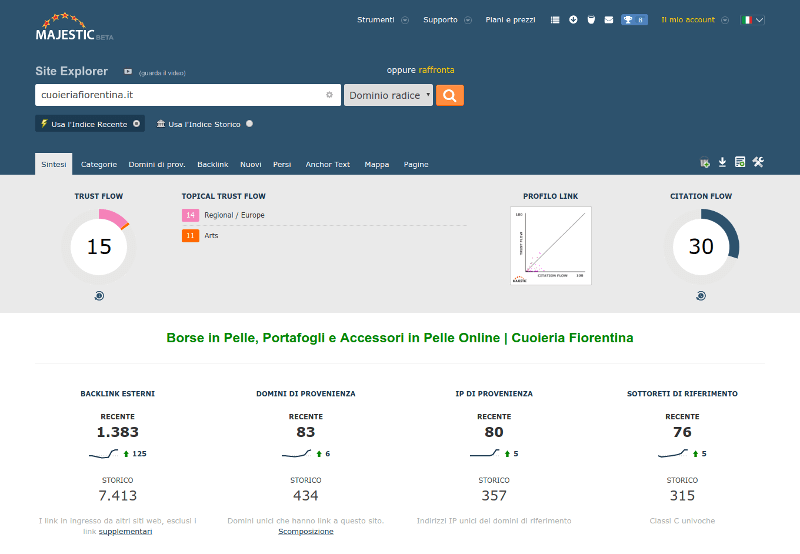Open the Supporto menu
Image resolution: width=800 pixels, height=554 pixels.
coord(440,20)
